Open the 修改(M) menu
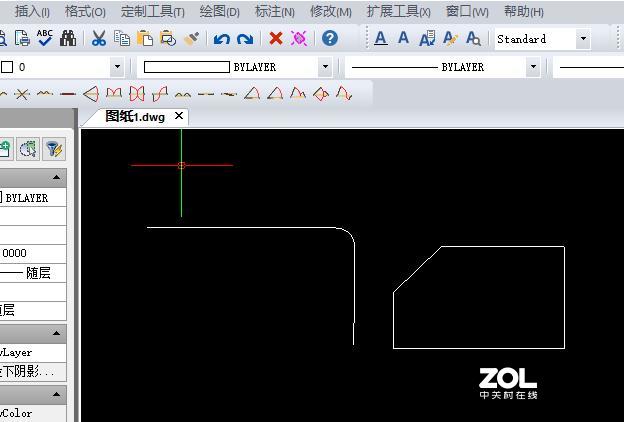 coord(331,12)
